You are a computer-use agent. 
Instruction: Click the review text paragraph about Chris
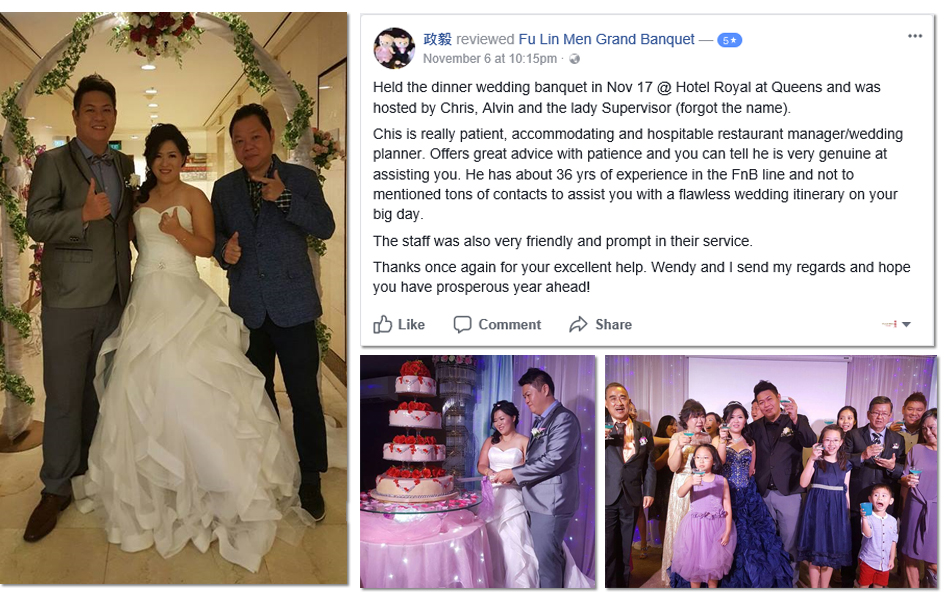[x=637, y=174]
